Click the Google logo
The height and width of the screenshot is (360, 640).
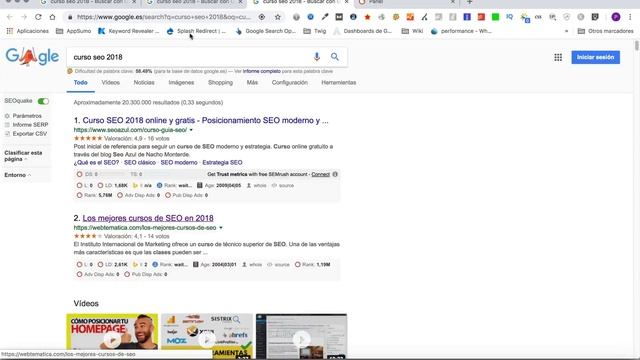point(32,57)
